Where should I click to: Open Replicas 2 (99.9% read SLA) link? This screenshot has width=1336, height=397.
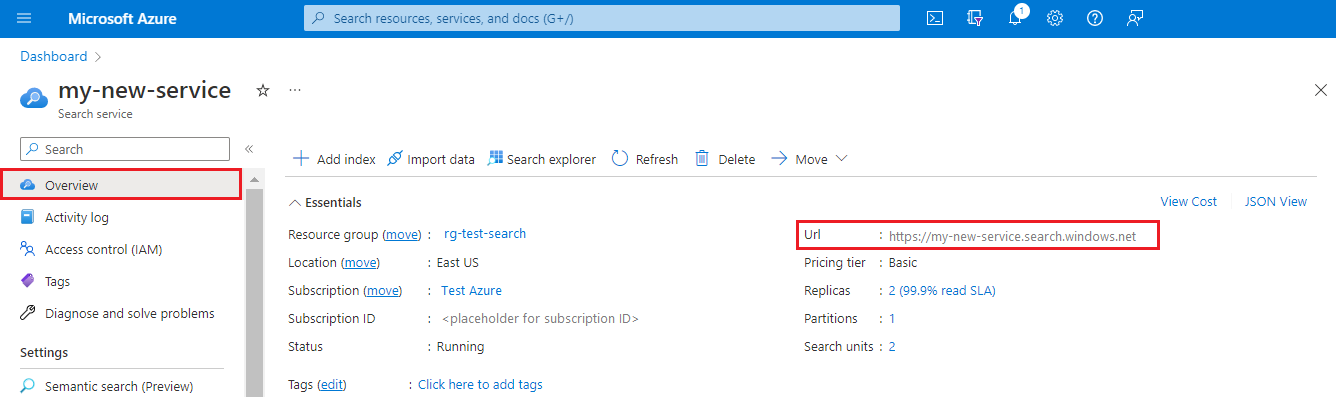coord(942,290)
